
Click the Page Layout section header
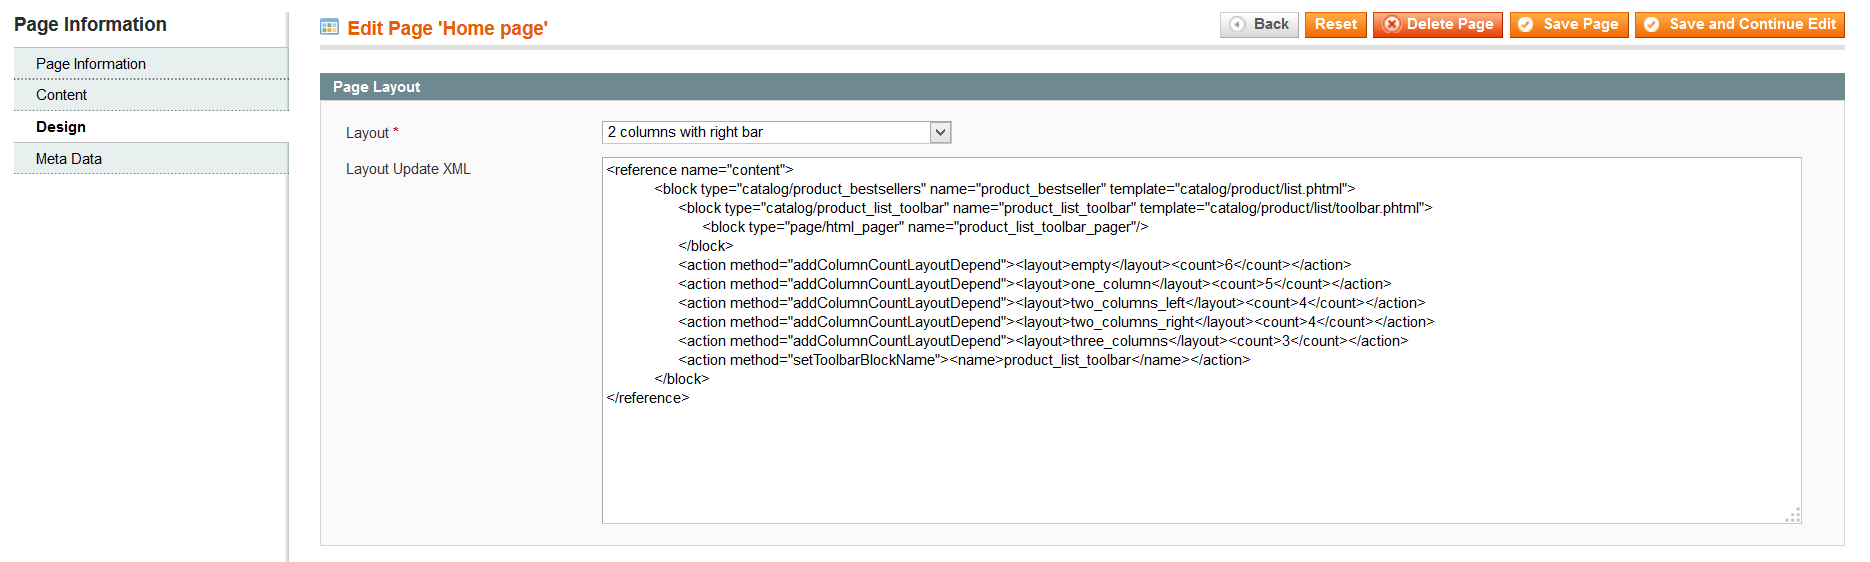pyautogui.click(x=377, y=87)
